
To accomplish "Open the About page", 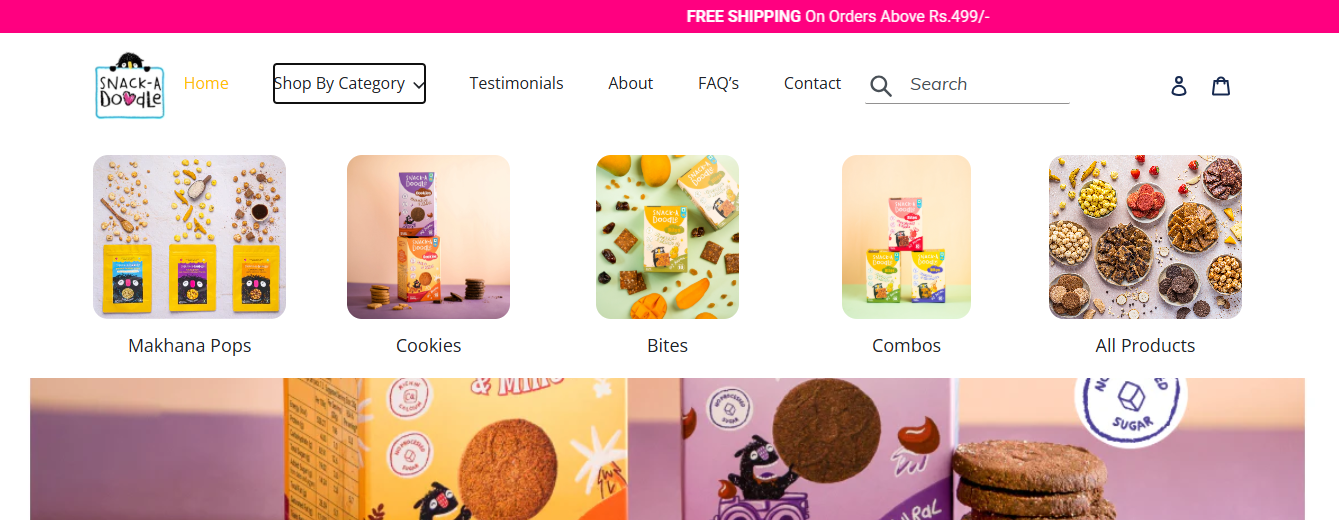I will [630, 83].
